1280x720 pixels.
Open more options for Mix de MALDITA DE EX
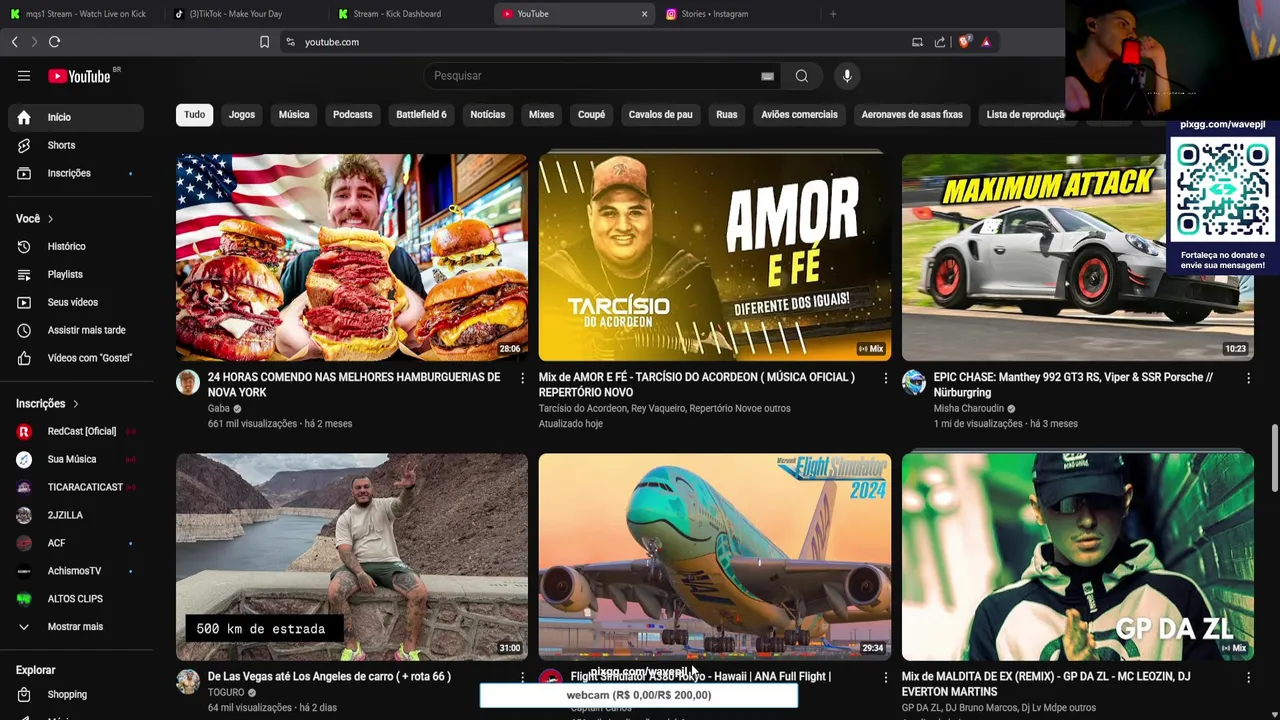pos(1248,677)
